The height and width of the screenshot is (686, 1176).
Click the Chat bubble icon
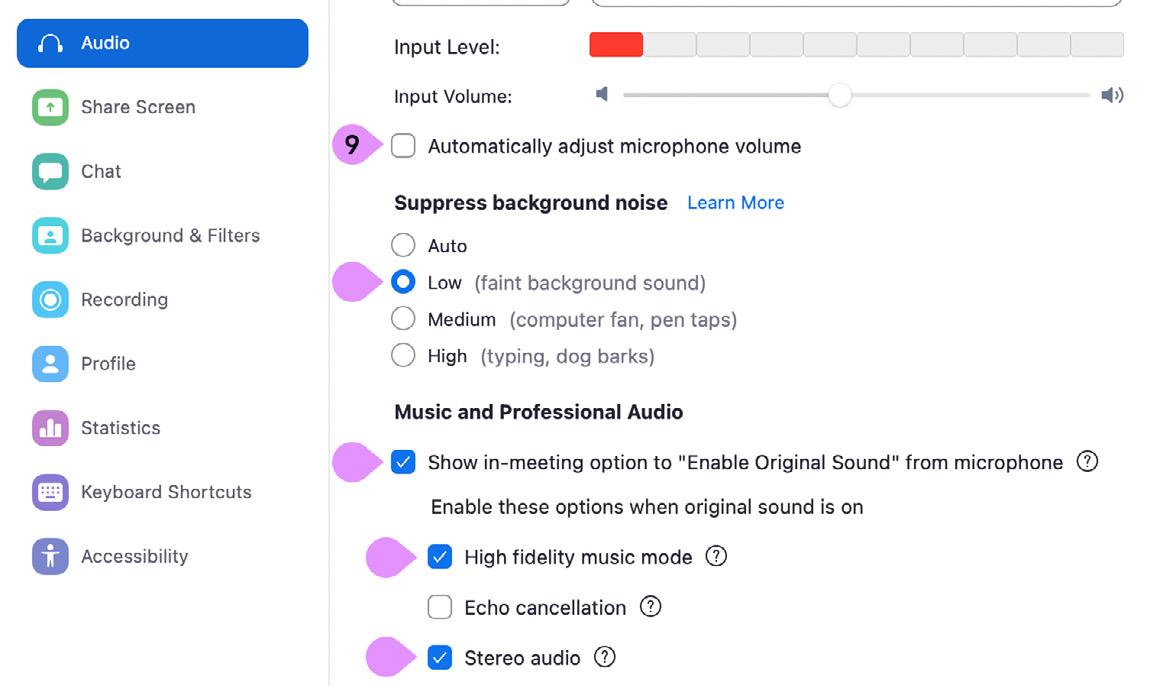(x=50, y=172)
